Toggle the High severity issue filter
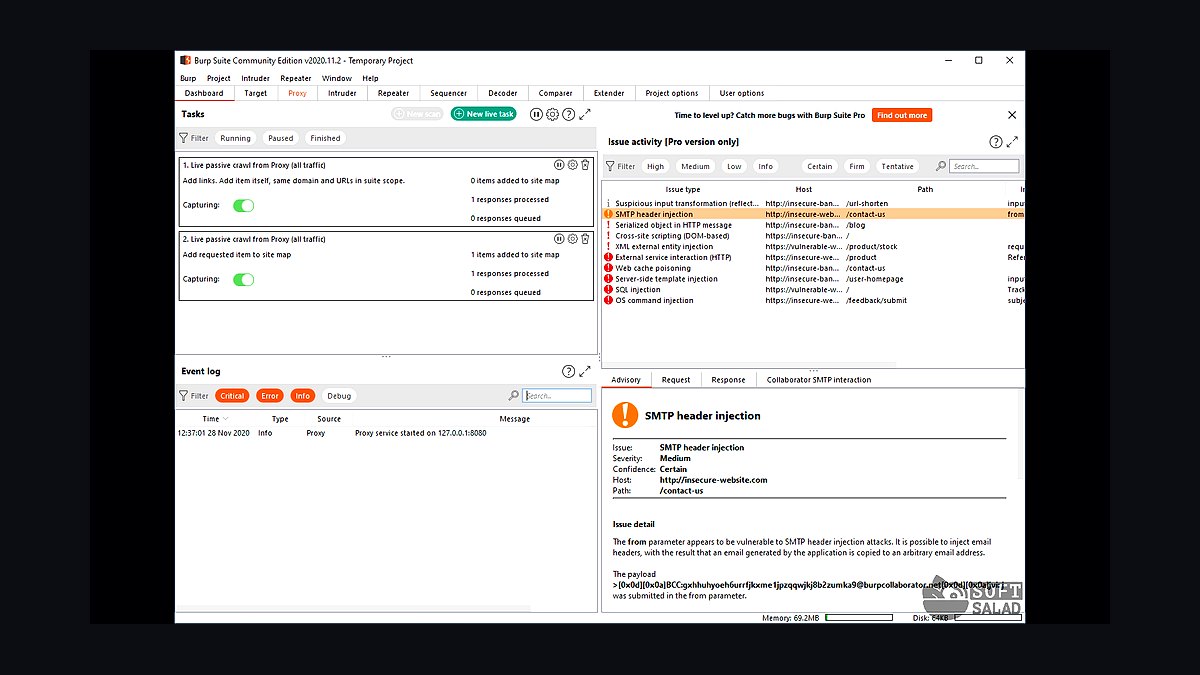This screenshot has height=675, width=1200. point(655,167)
